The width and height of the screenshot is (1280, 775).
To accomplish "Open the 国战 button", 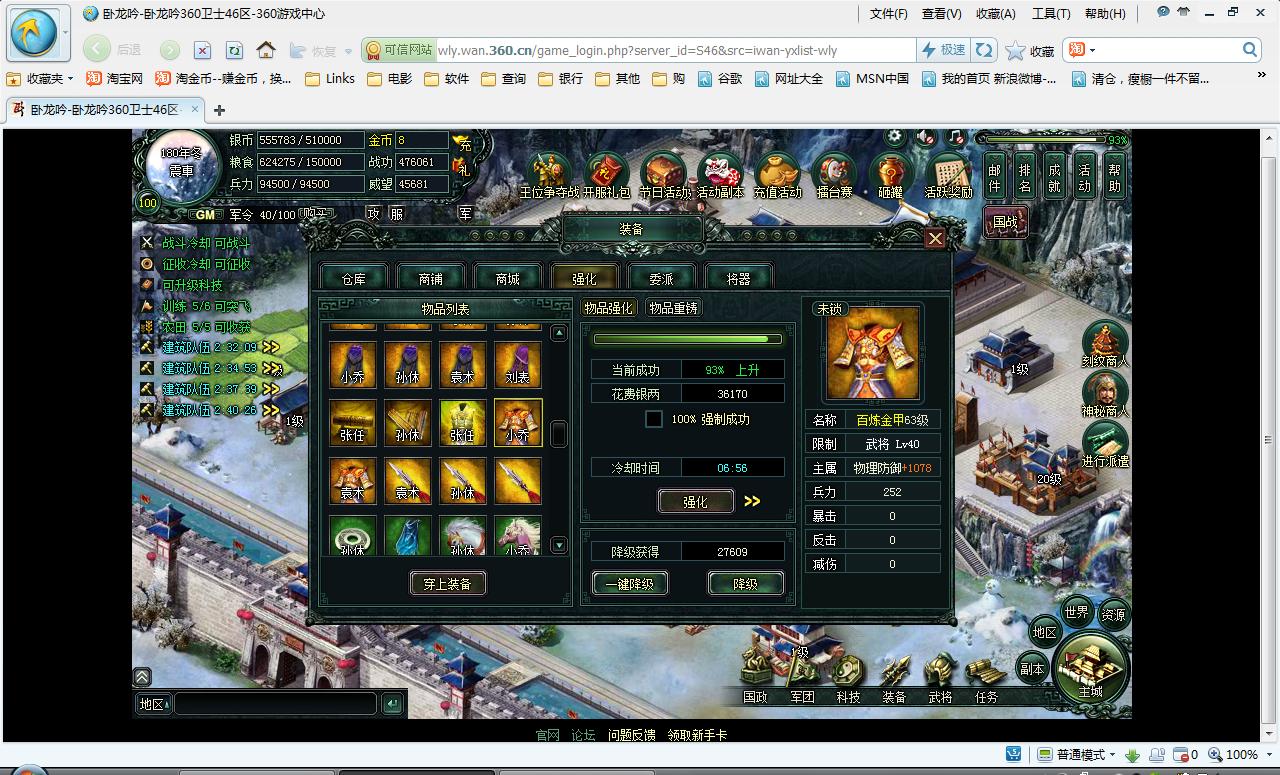I will tap(1005, 222).
